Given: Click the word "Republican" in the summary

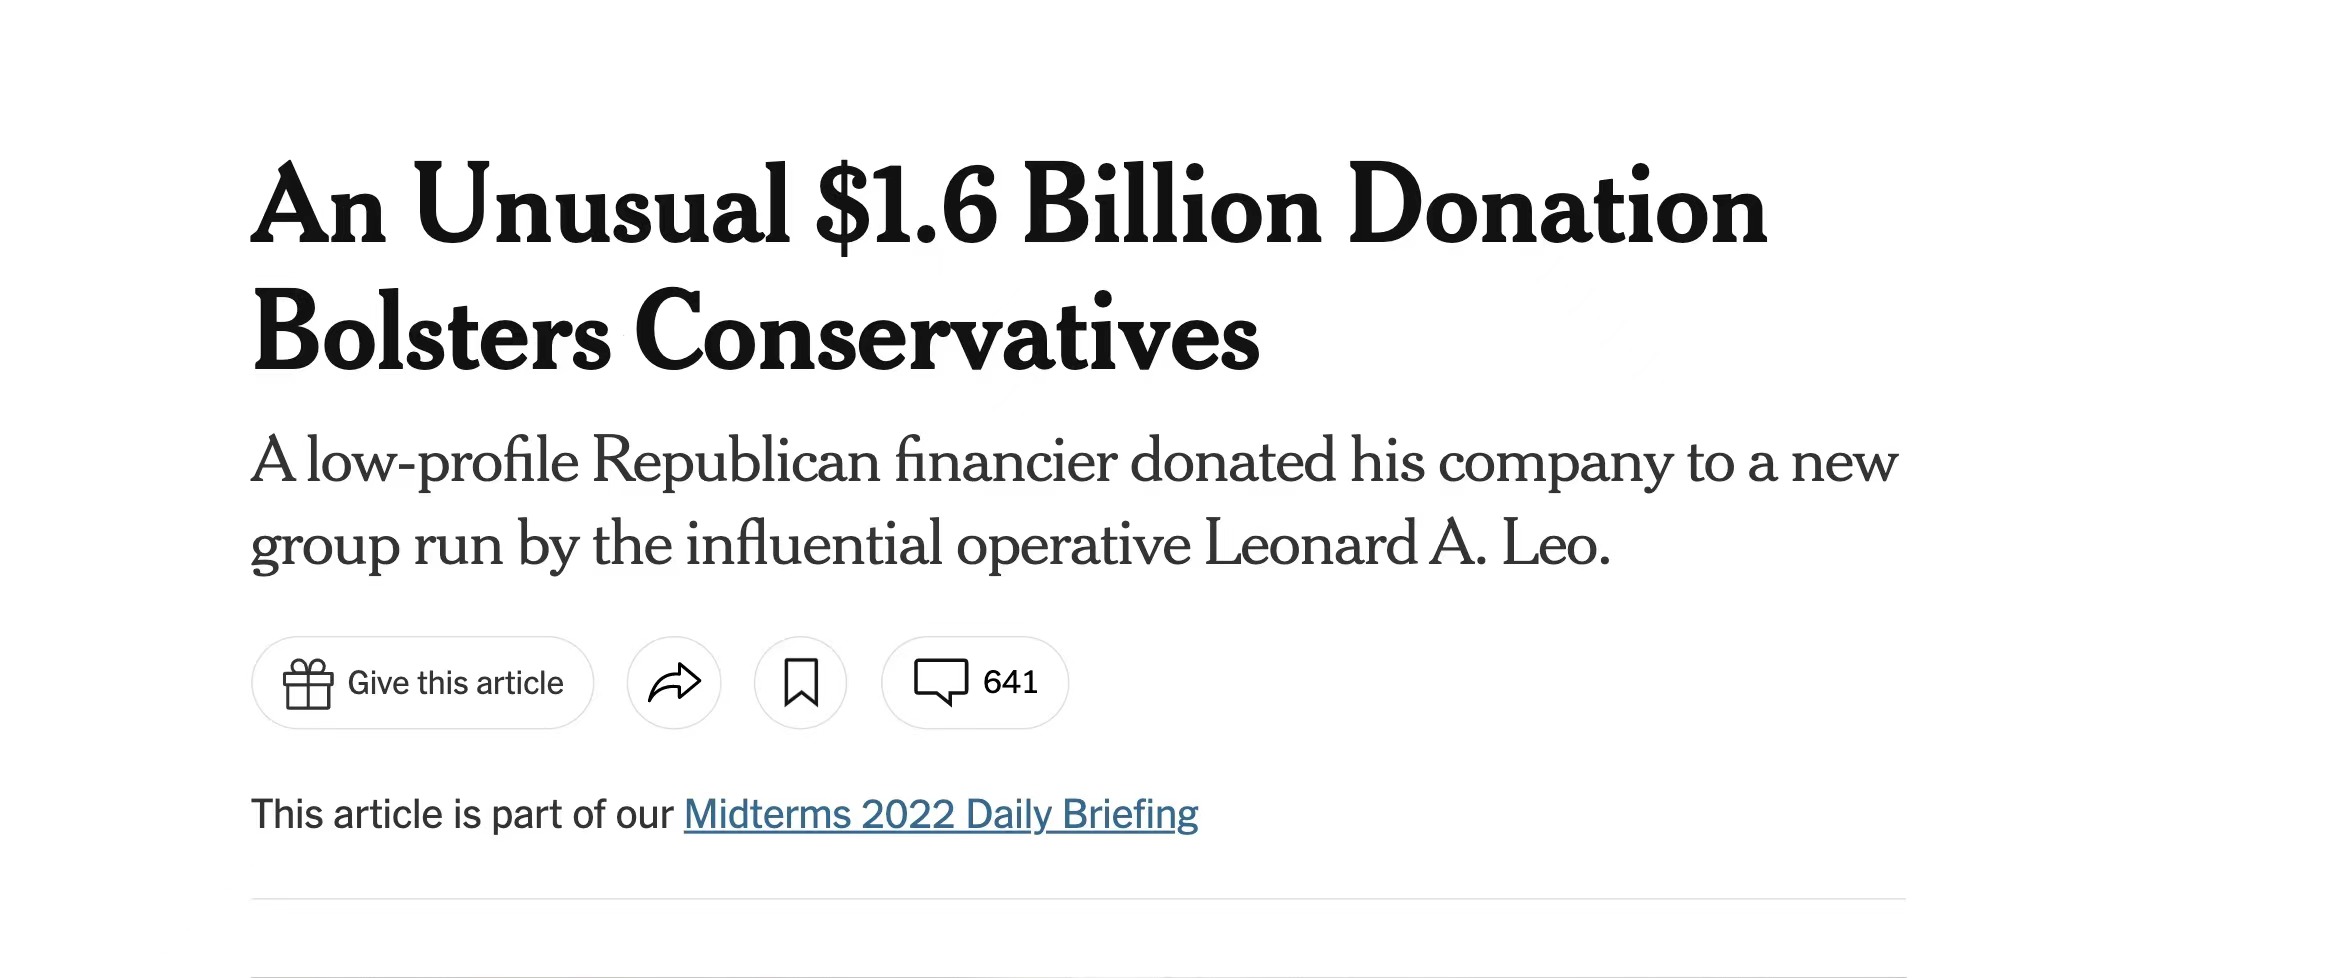Looking at the screenshot, I should [735, 461].
